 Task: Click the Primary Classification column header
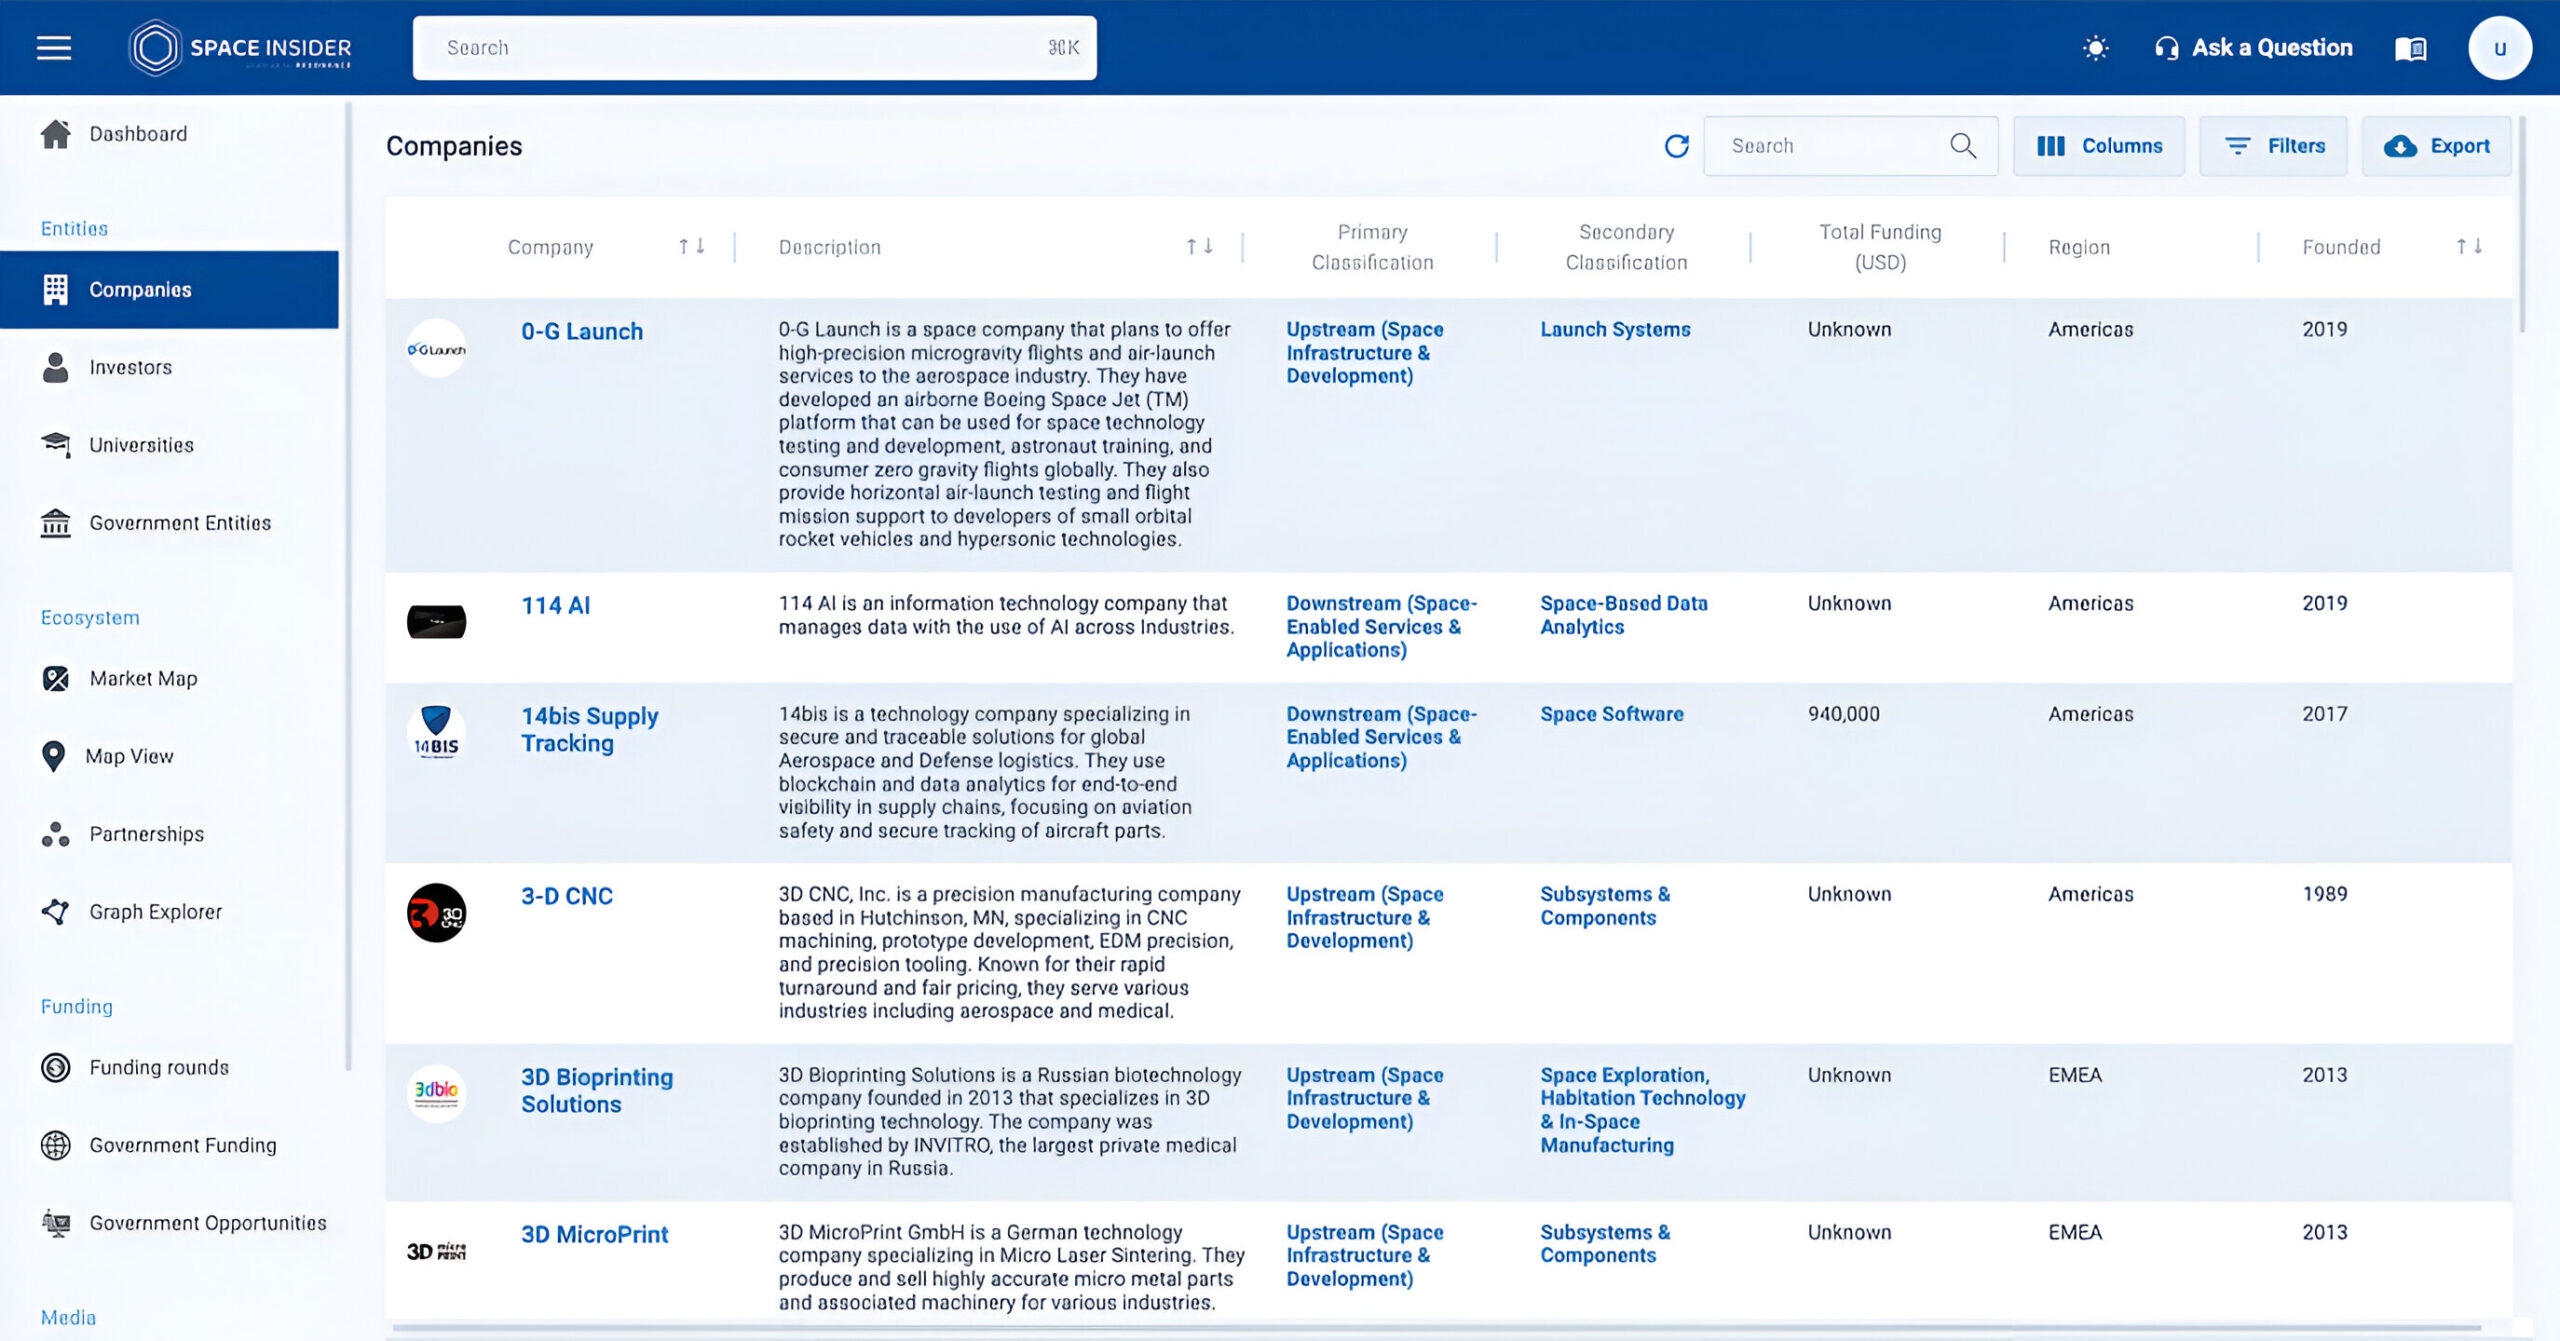(x=1372, y=247)
